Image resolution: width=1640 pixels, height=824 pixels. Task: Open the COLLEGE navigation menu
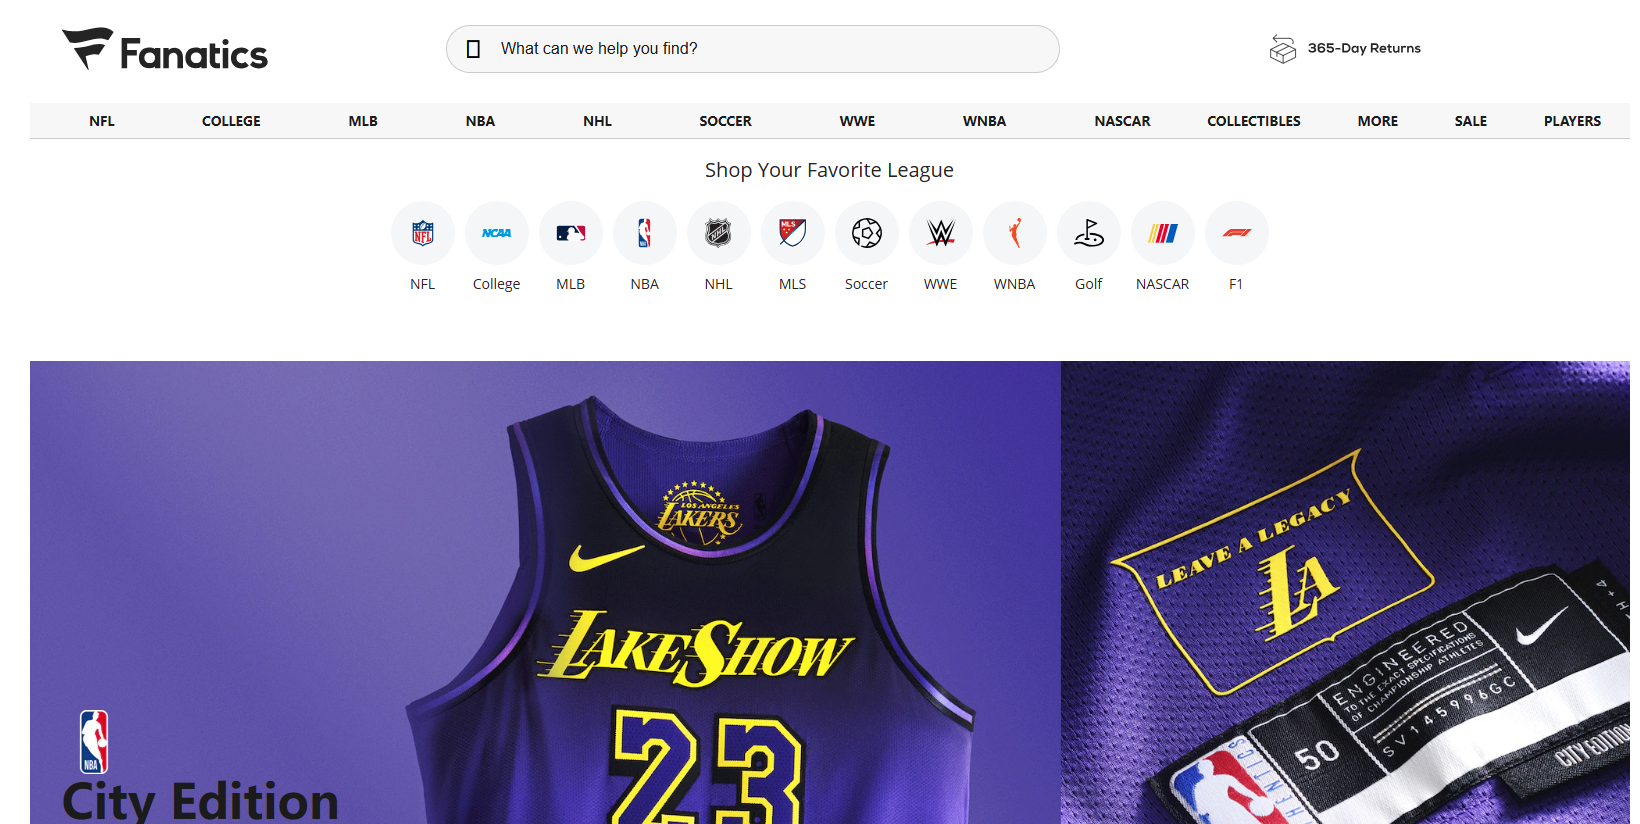[x=231, y=121]
